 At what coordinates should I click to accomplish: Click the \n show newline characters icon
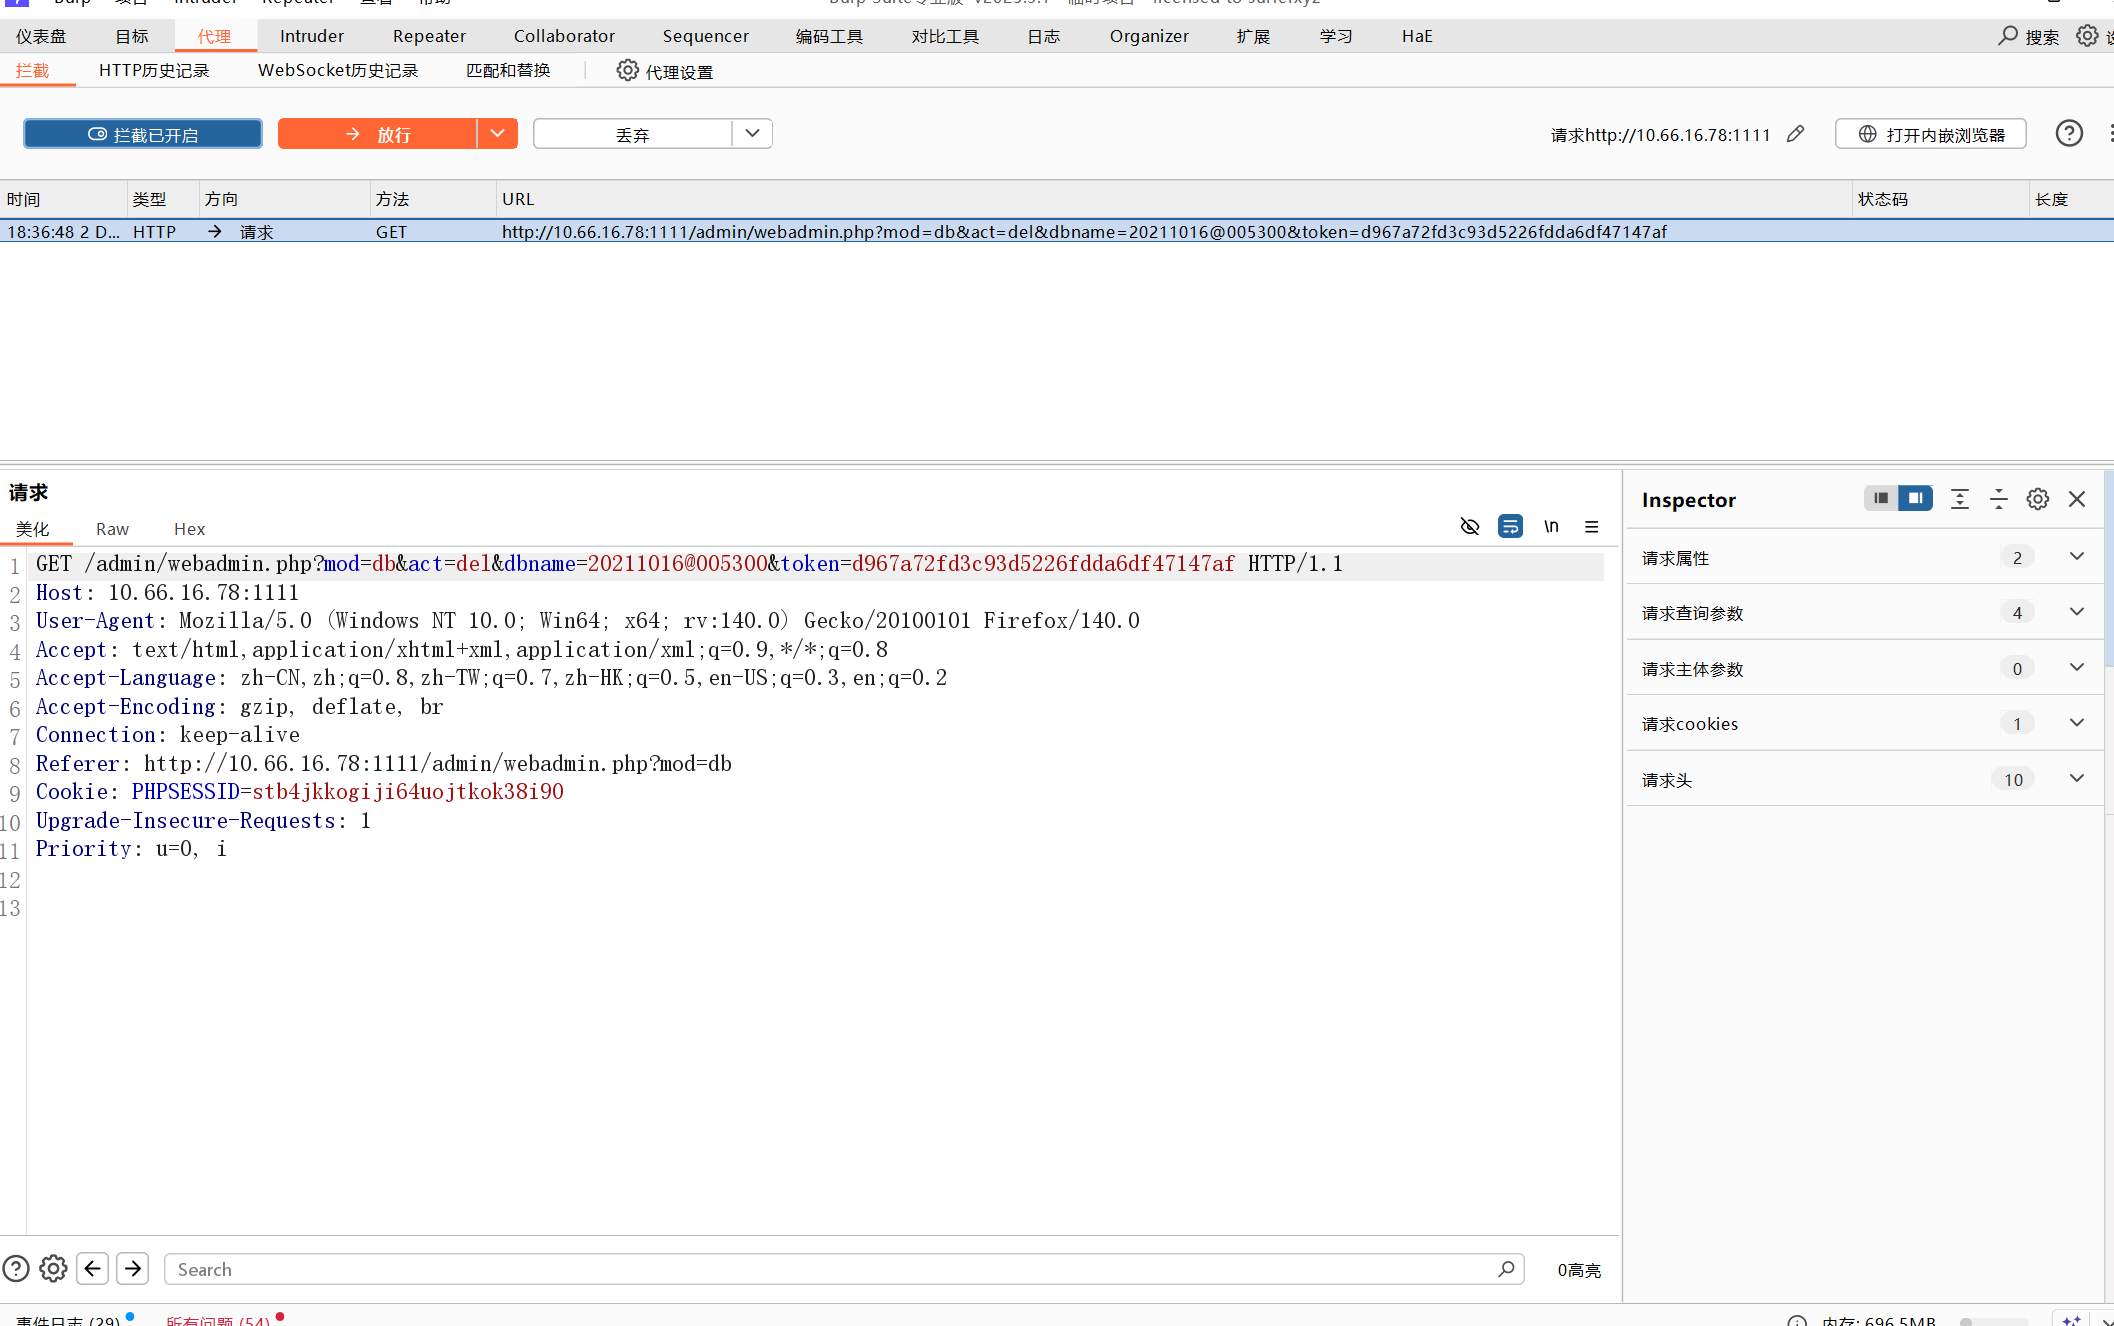(1551, 526)
